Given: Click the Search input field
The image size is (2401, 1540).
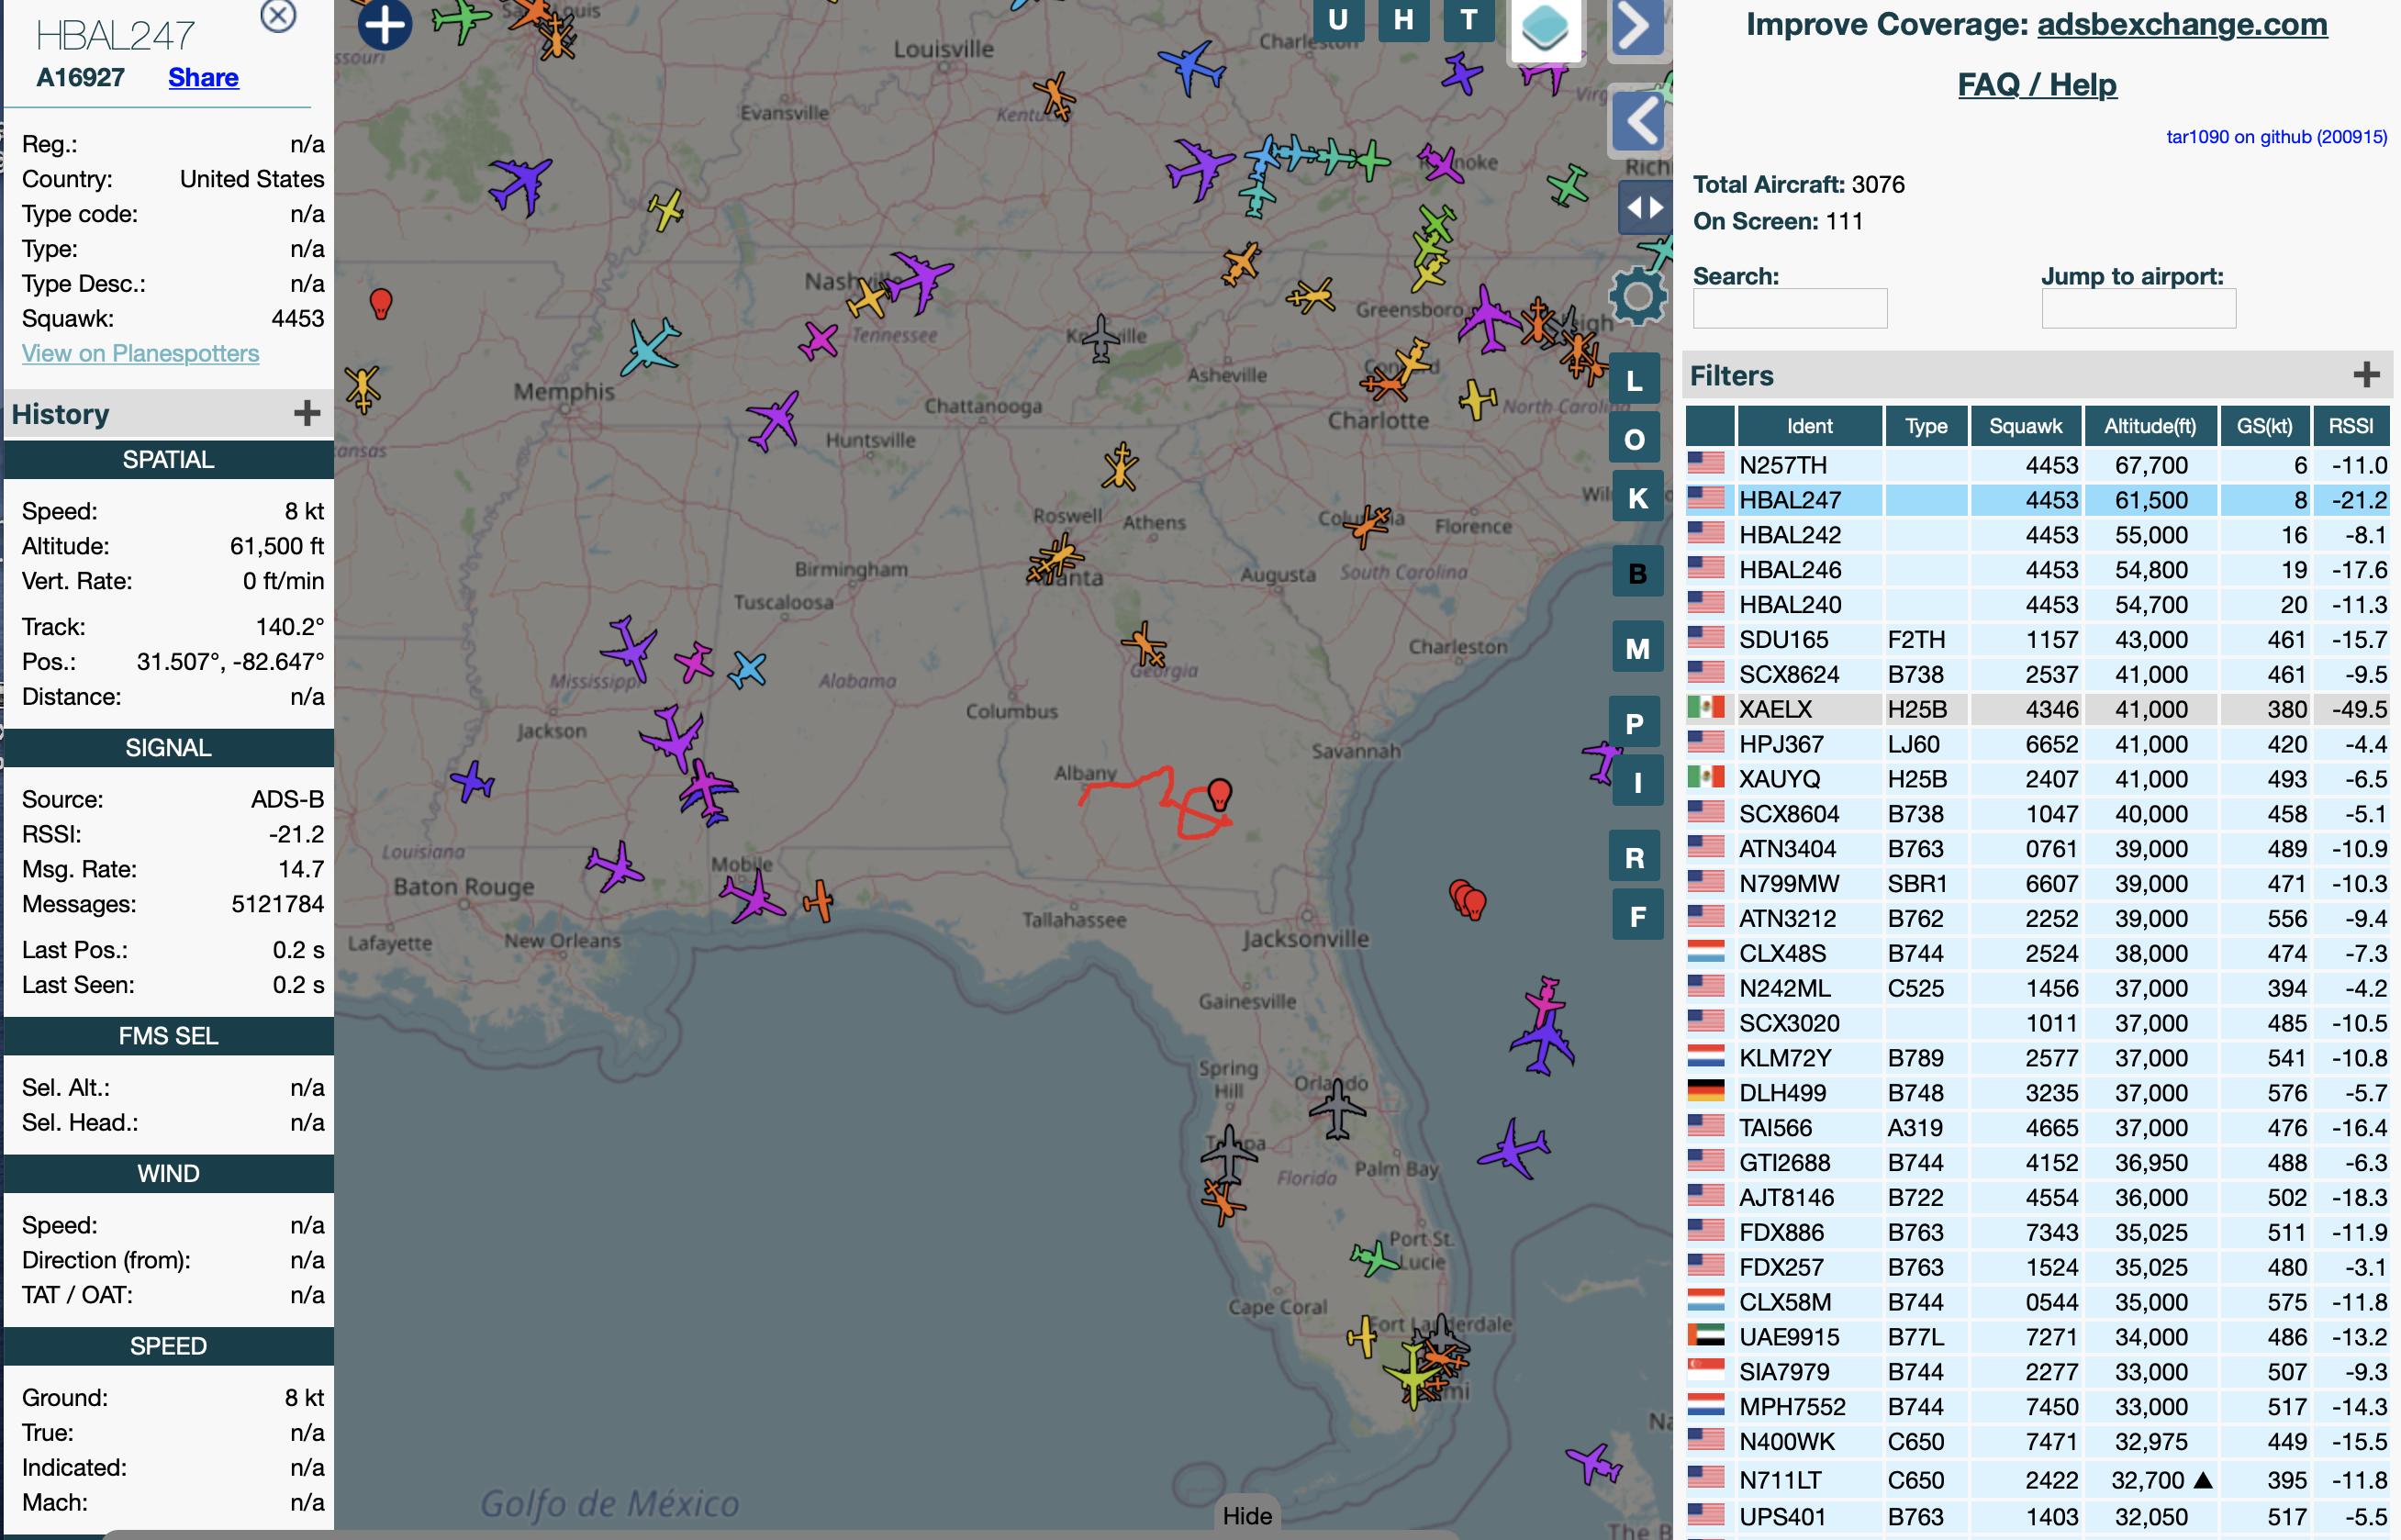Looking at the screenshot, I should (1789, 308).
